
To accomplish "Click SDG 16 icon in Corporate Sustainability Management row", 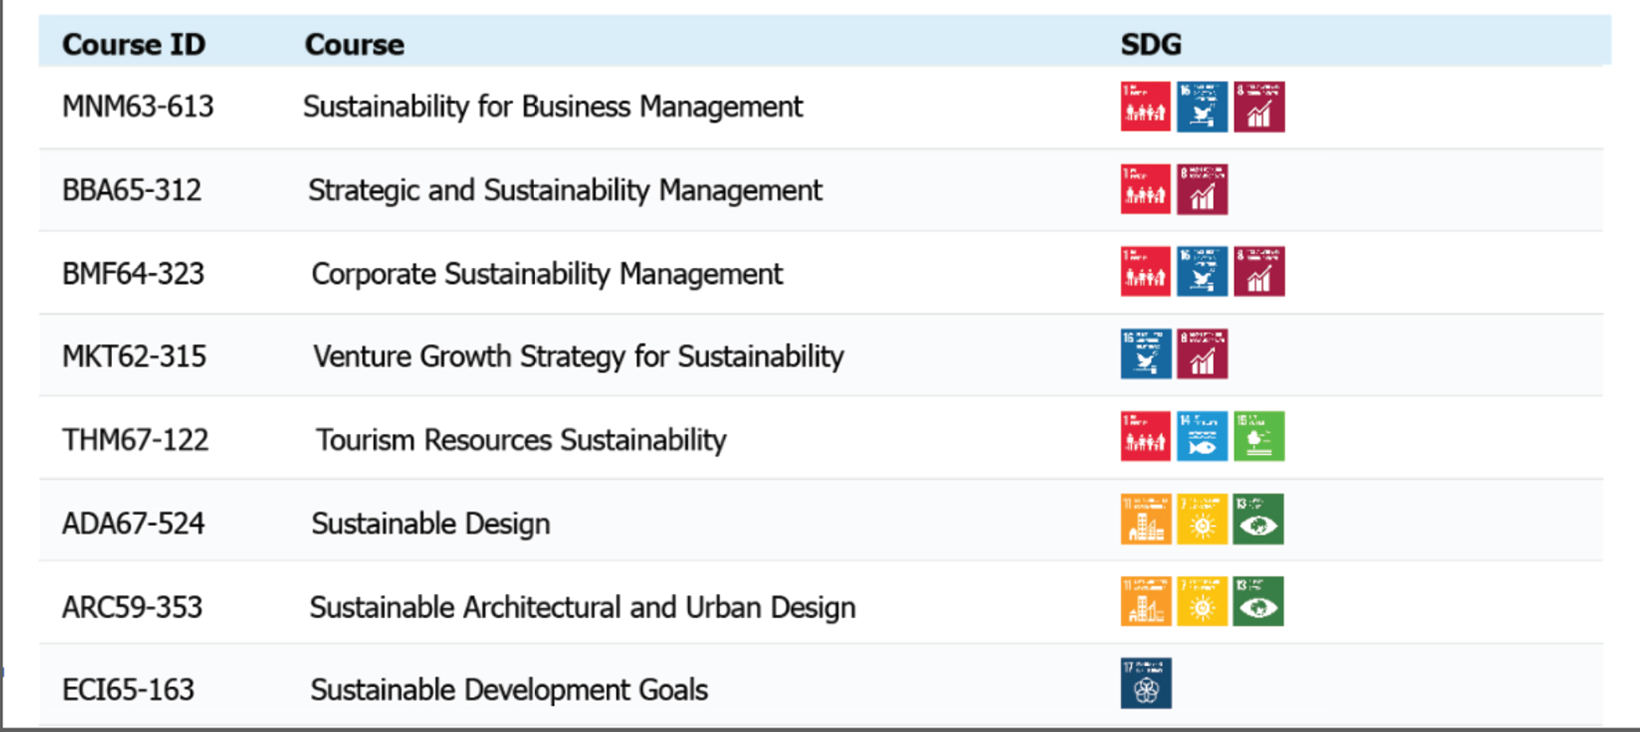I will click(x=1201, y=272).
